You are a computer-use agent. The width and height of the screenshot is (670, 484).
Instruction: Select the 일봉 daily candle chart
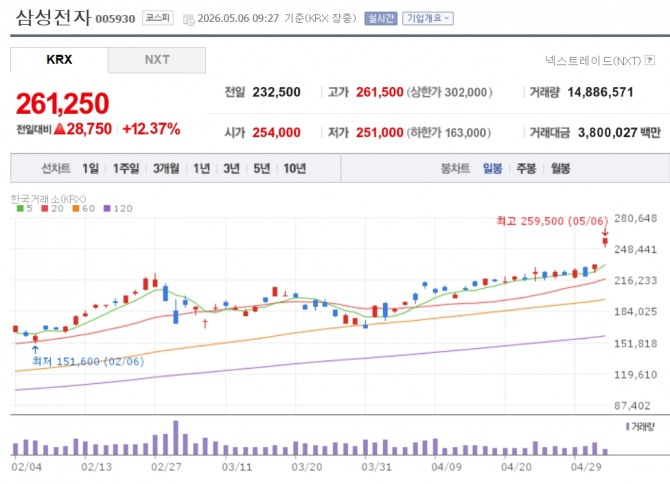(492, 168)
